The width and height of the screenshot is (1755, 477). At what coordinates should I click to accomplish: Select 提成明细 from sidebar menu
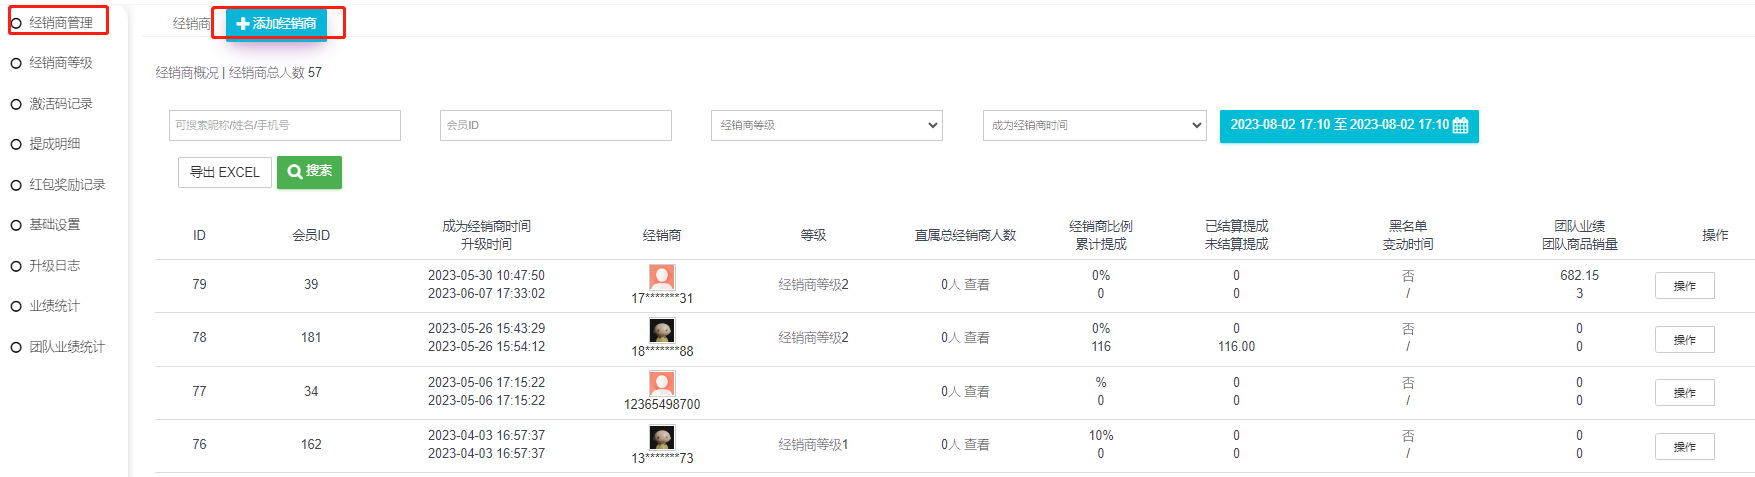[54, 144]
